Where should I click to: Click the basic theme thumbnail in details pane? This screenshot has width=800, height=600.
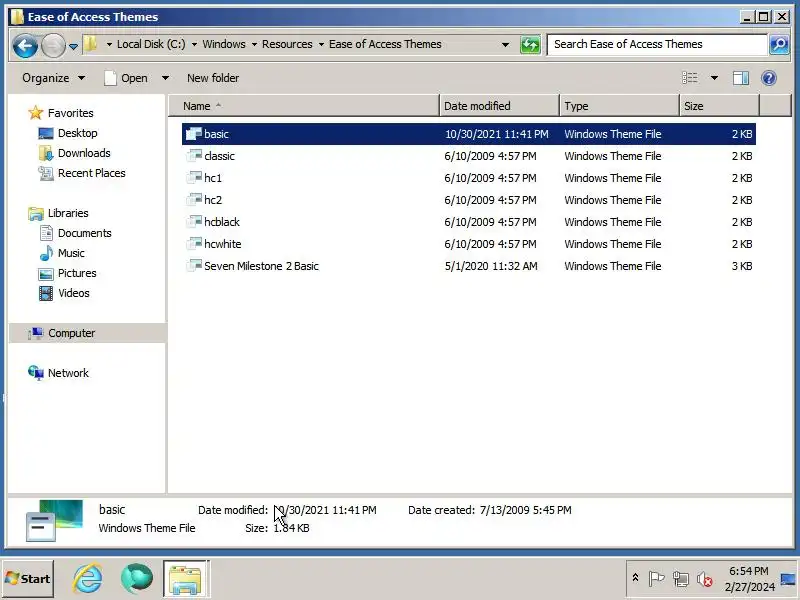(x=54, y=520)
